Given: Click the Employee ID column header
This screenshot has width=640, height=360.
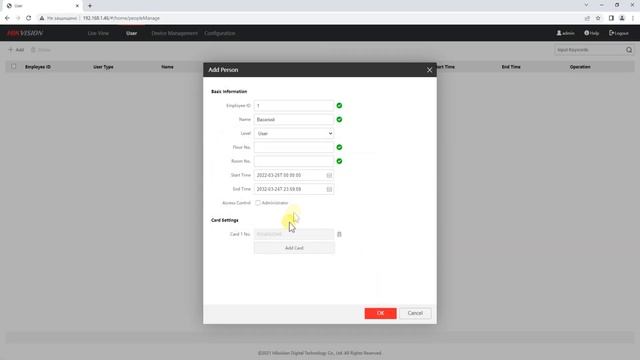Looking at the screenshot, I should (x=38, y=67).
